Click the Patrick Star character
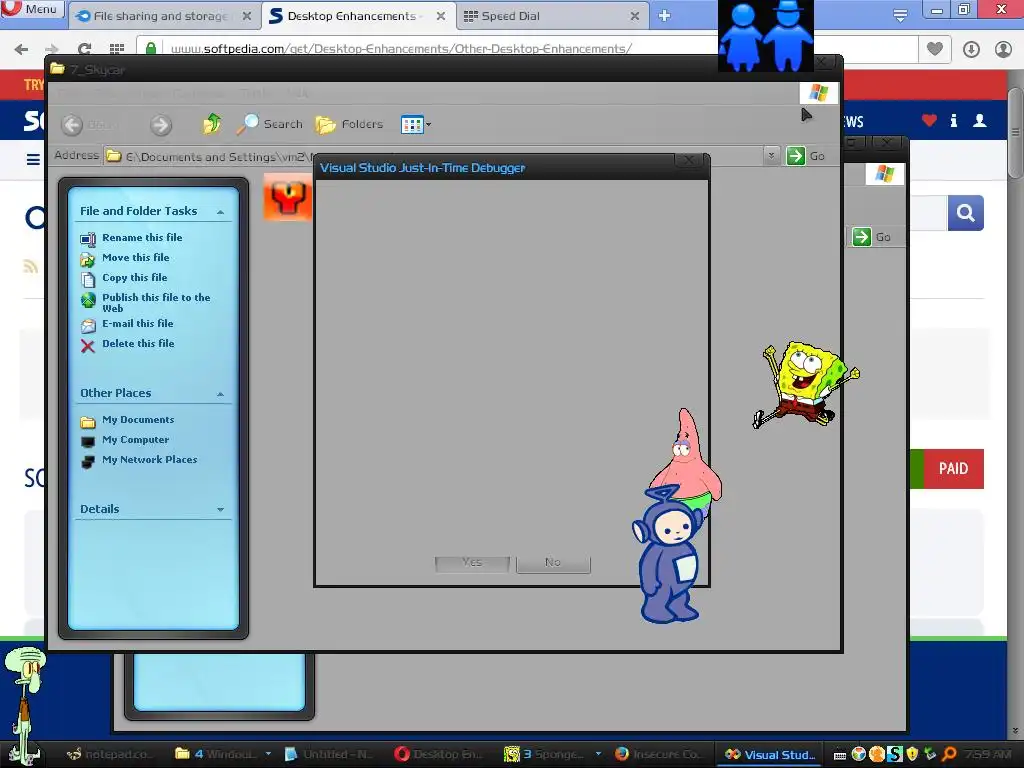The image size is (1024, 768). (x=687, y=457)
